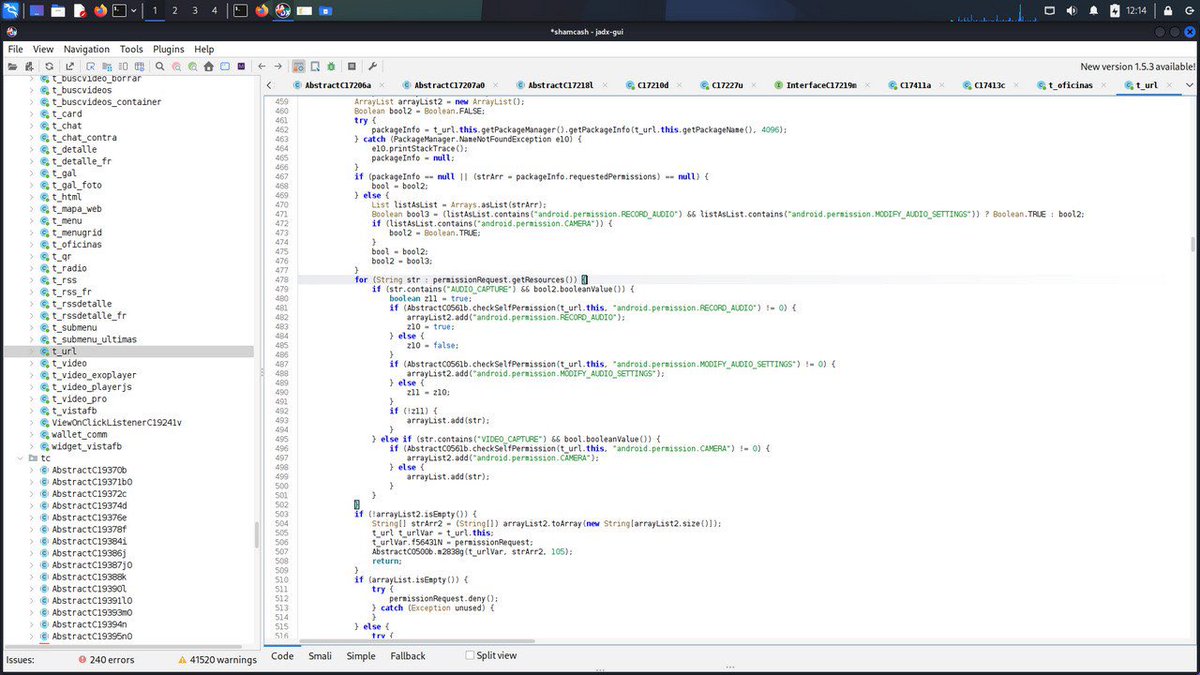The width and height of the screenshot is (1200, 675).
Task: Click the Open file toolbar icon
Action: point(12,66)
